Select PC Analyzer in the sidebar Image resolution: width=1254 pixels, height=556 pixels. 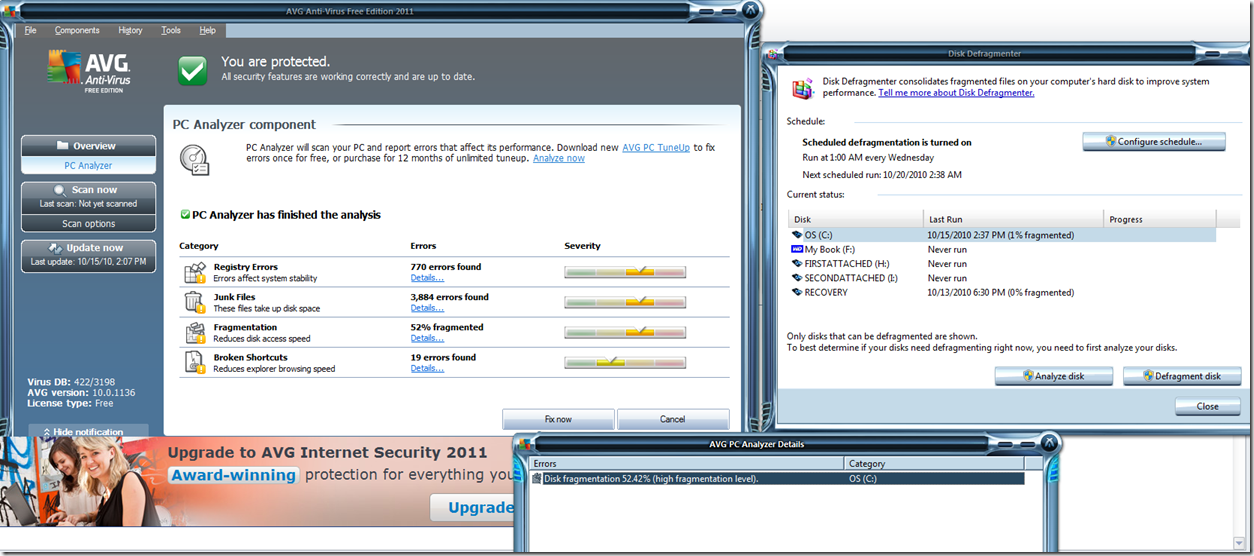tap(88, 166)
